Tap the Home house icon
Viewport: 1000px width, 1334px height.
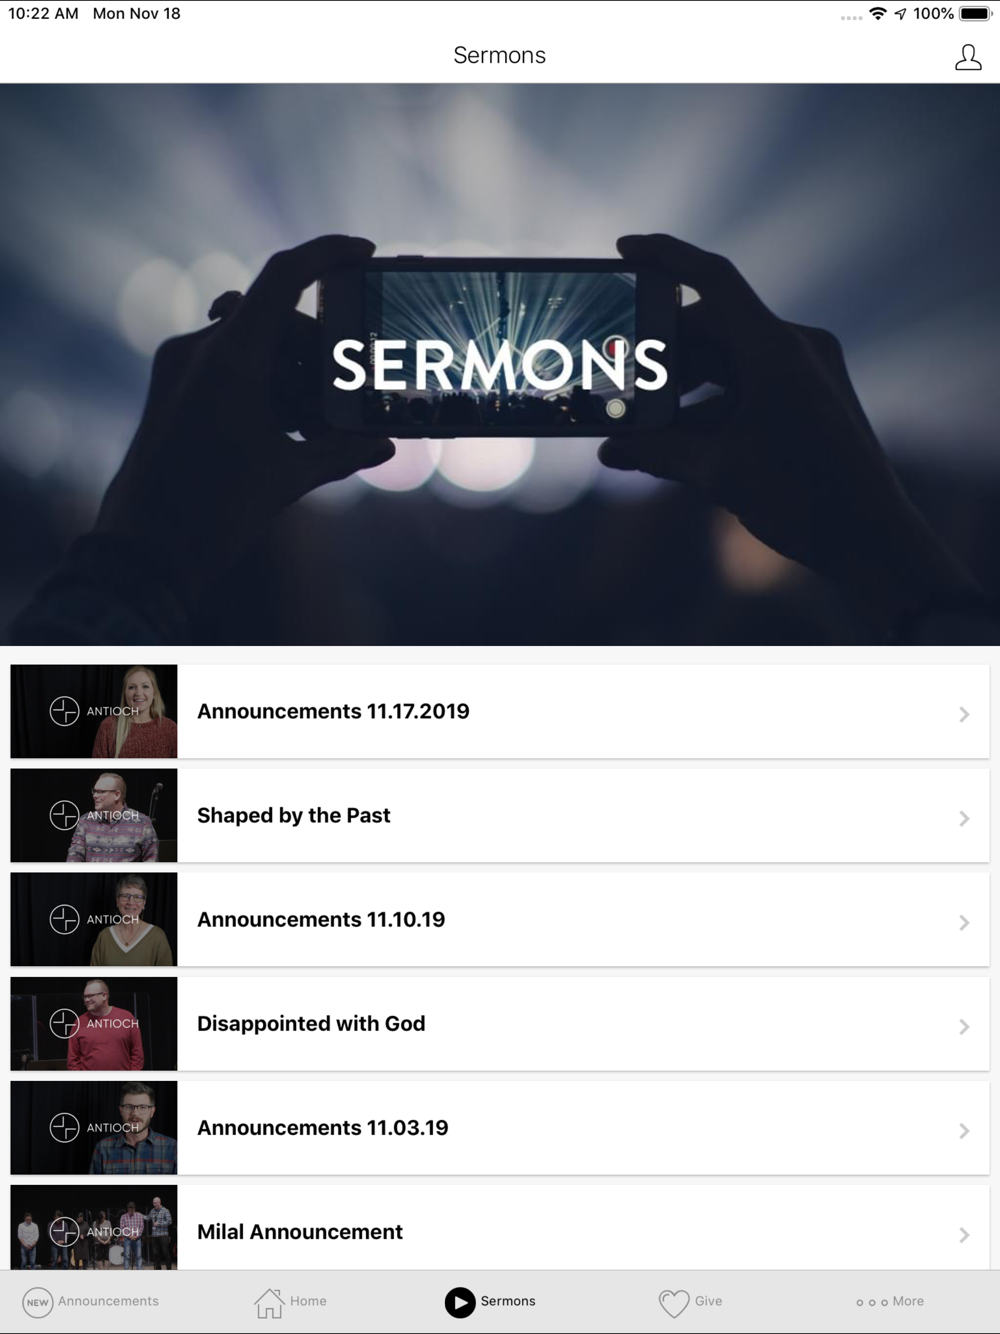(269, 1302)
